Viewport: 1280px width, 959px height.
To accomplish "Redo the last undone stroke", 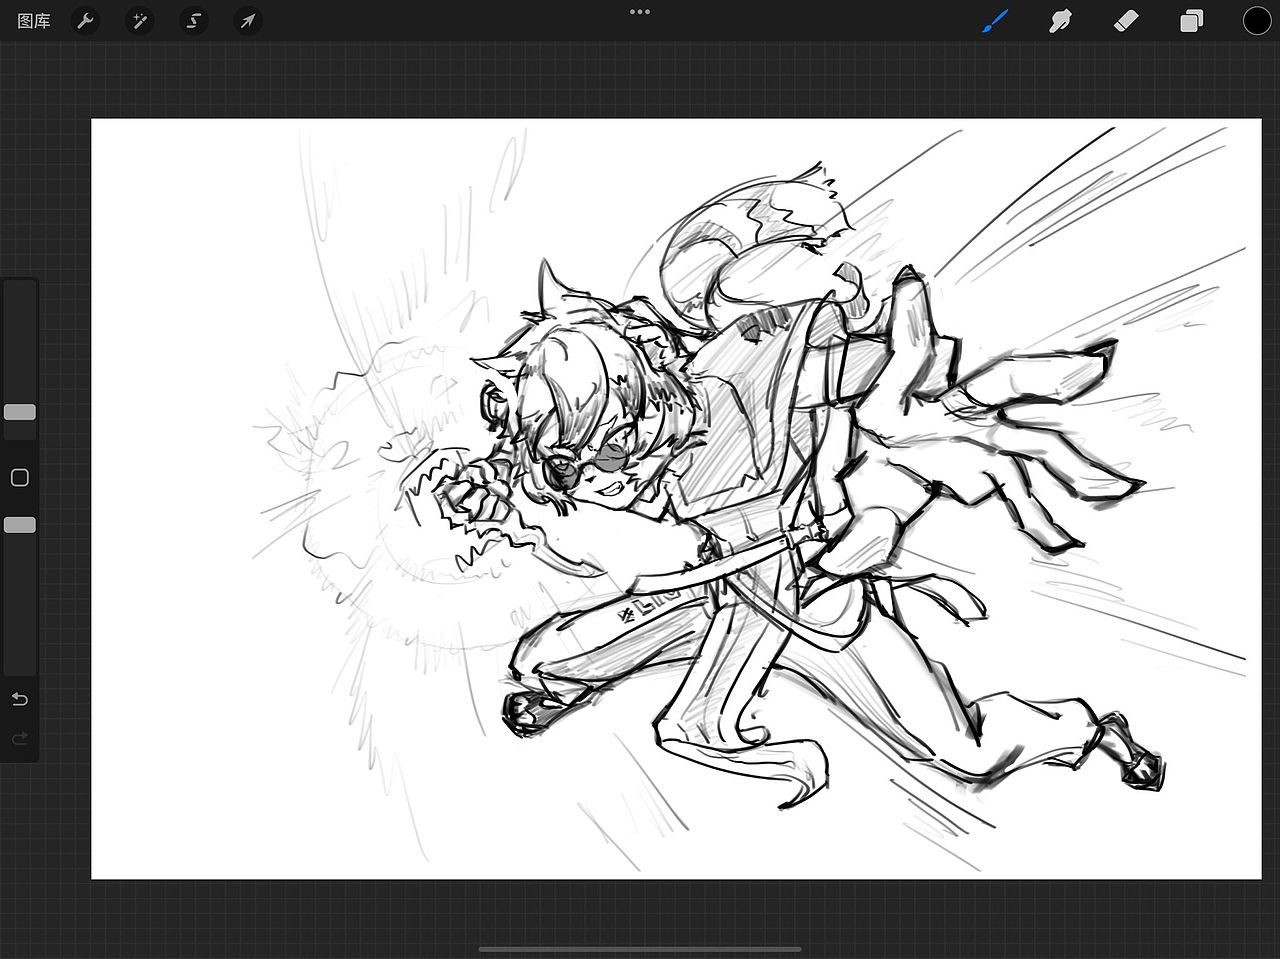I will pos(20,739).
